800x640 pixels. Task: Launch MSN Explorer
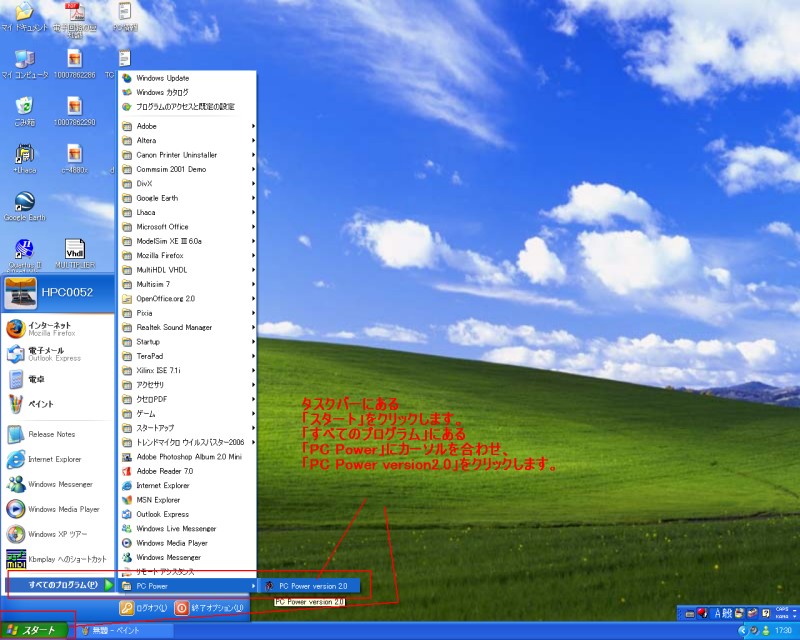(187, 500)
